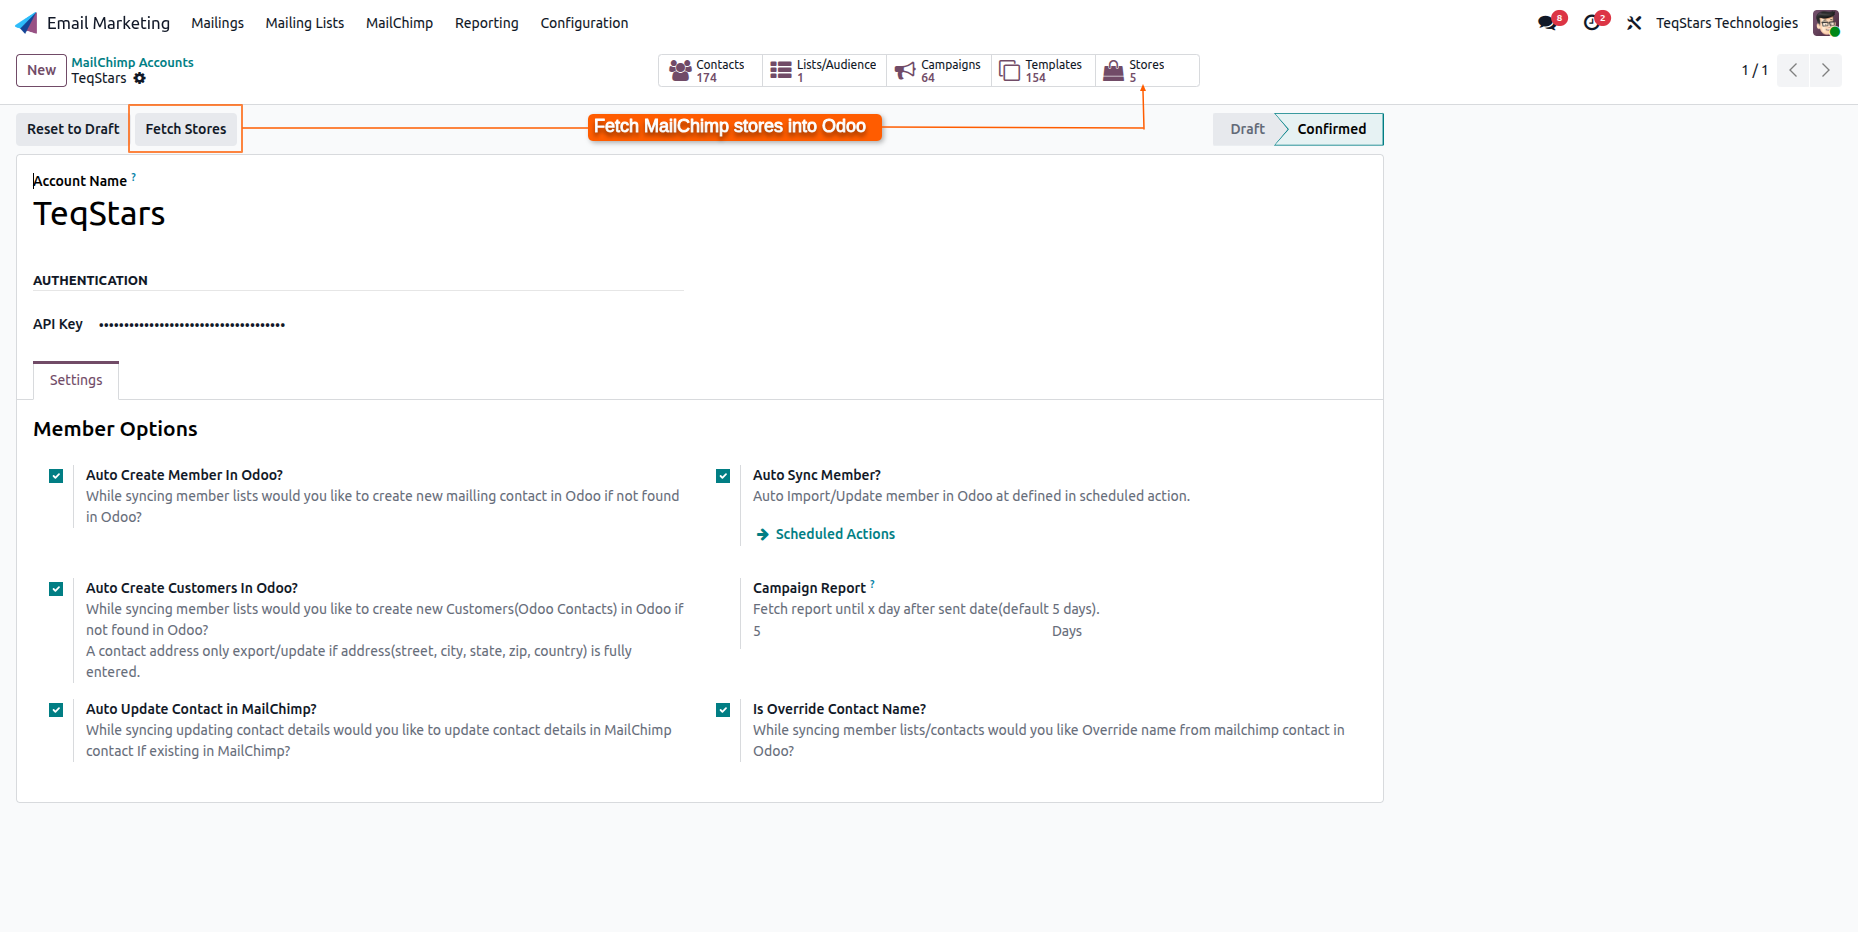This screenshot has height=932, width=1858.
Task: Click the Campaign Report days value 5
Action: pyautogui.click(x=757, y=631)
